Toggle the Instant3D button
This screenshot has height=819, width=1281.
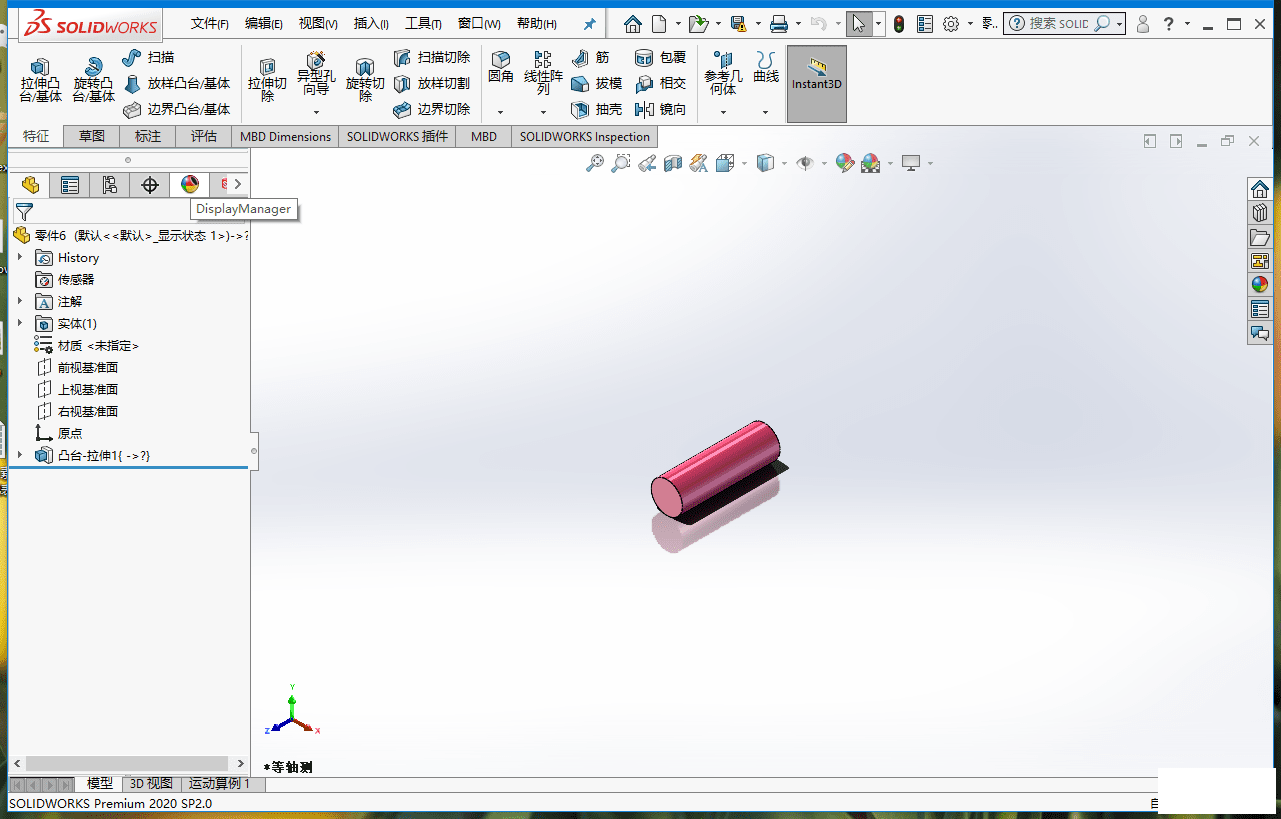(817, 84)
